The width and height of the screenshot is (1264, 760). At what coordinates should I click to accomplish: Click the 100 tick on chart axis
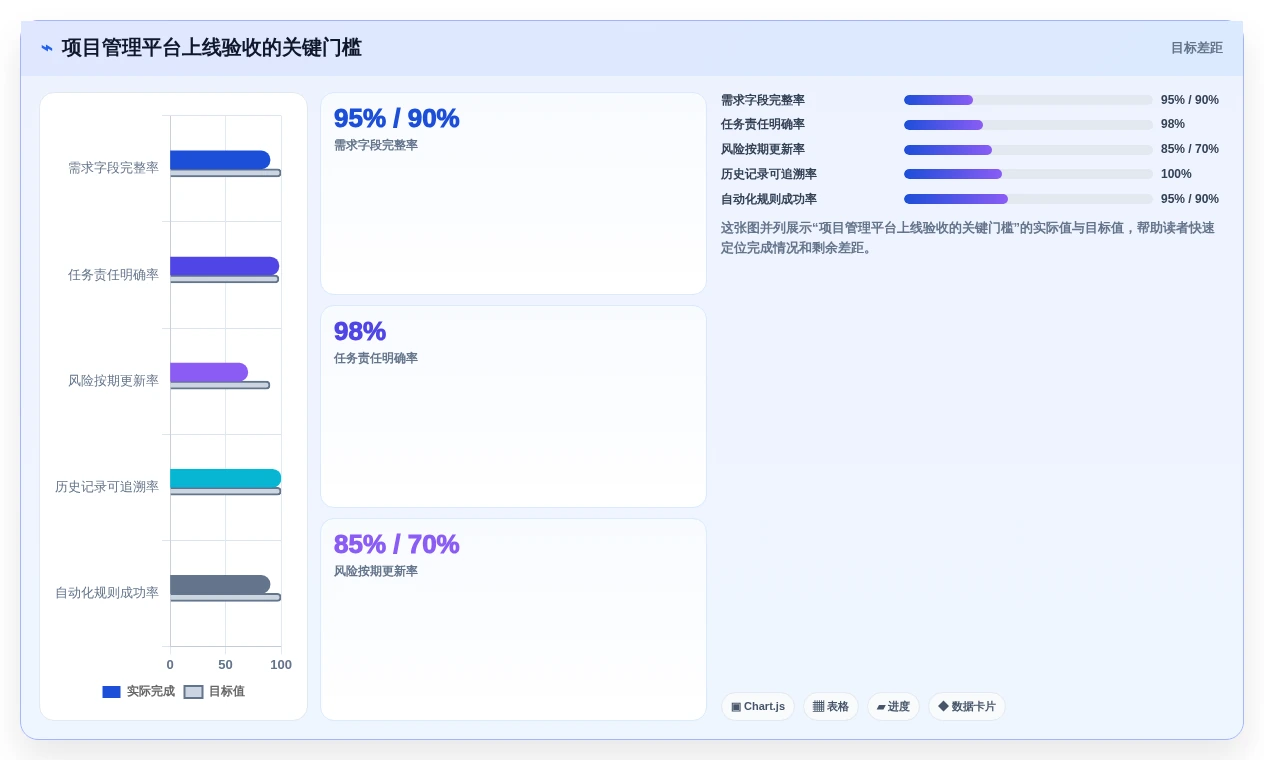click(281, 665)
